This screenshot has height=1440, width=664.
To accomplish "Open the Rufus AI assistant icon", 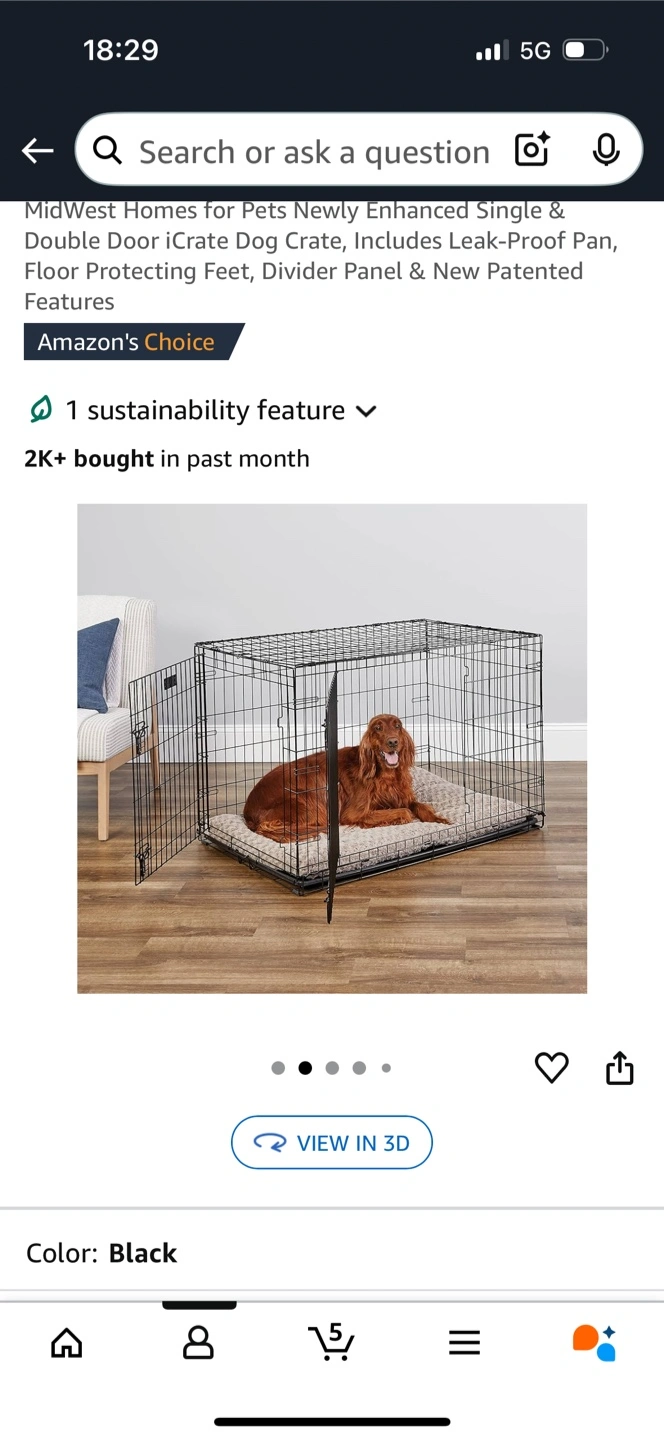I will (594, 1343).
